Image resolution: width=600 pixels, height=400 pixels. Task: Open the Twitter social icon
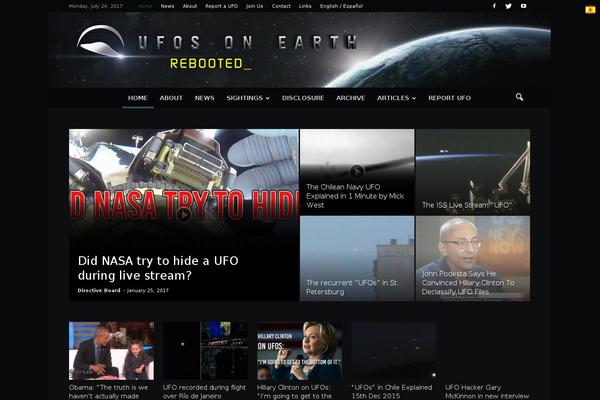coord(508,6)
